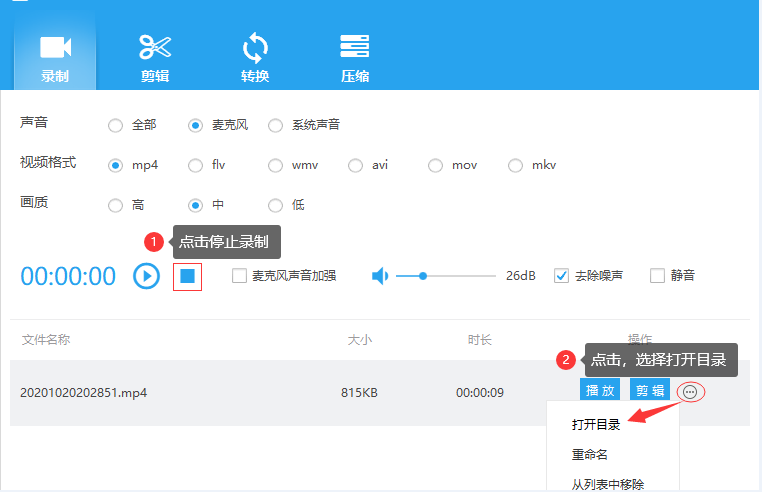Image resolution: width=762 pixels, height=492 pixels.
Task: Click the speaker volume icon
Action: (380, 276)
